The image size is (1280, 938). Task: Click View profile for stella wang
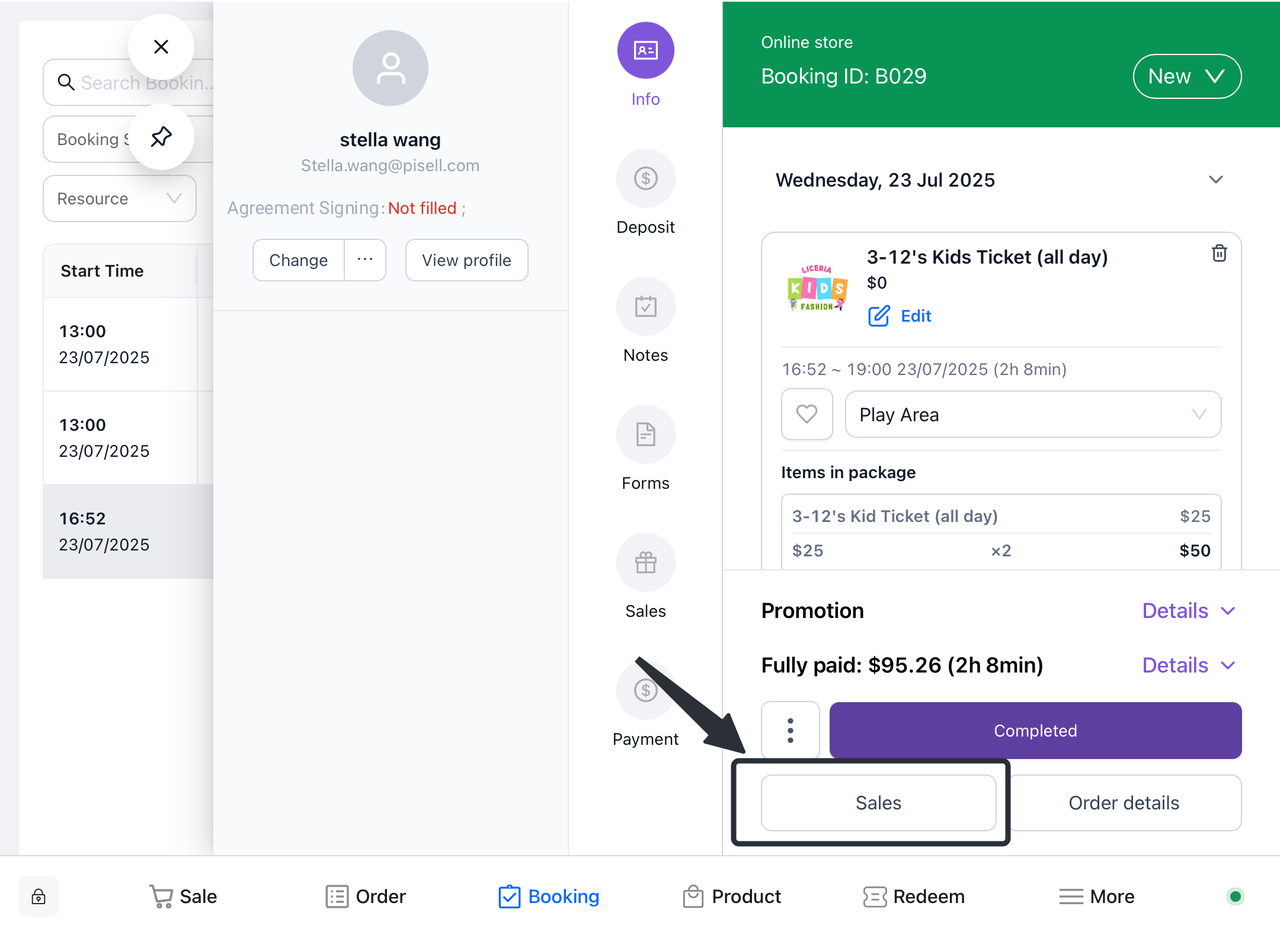(466, 260)
